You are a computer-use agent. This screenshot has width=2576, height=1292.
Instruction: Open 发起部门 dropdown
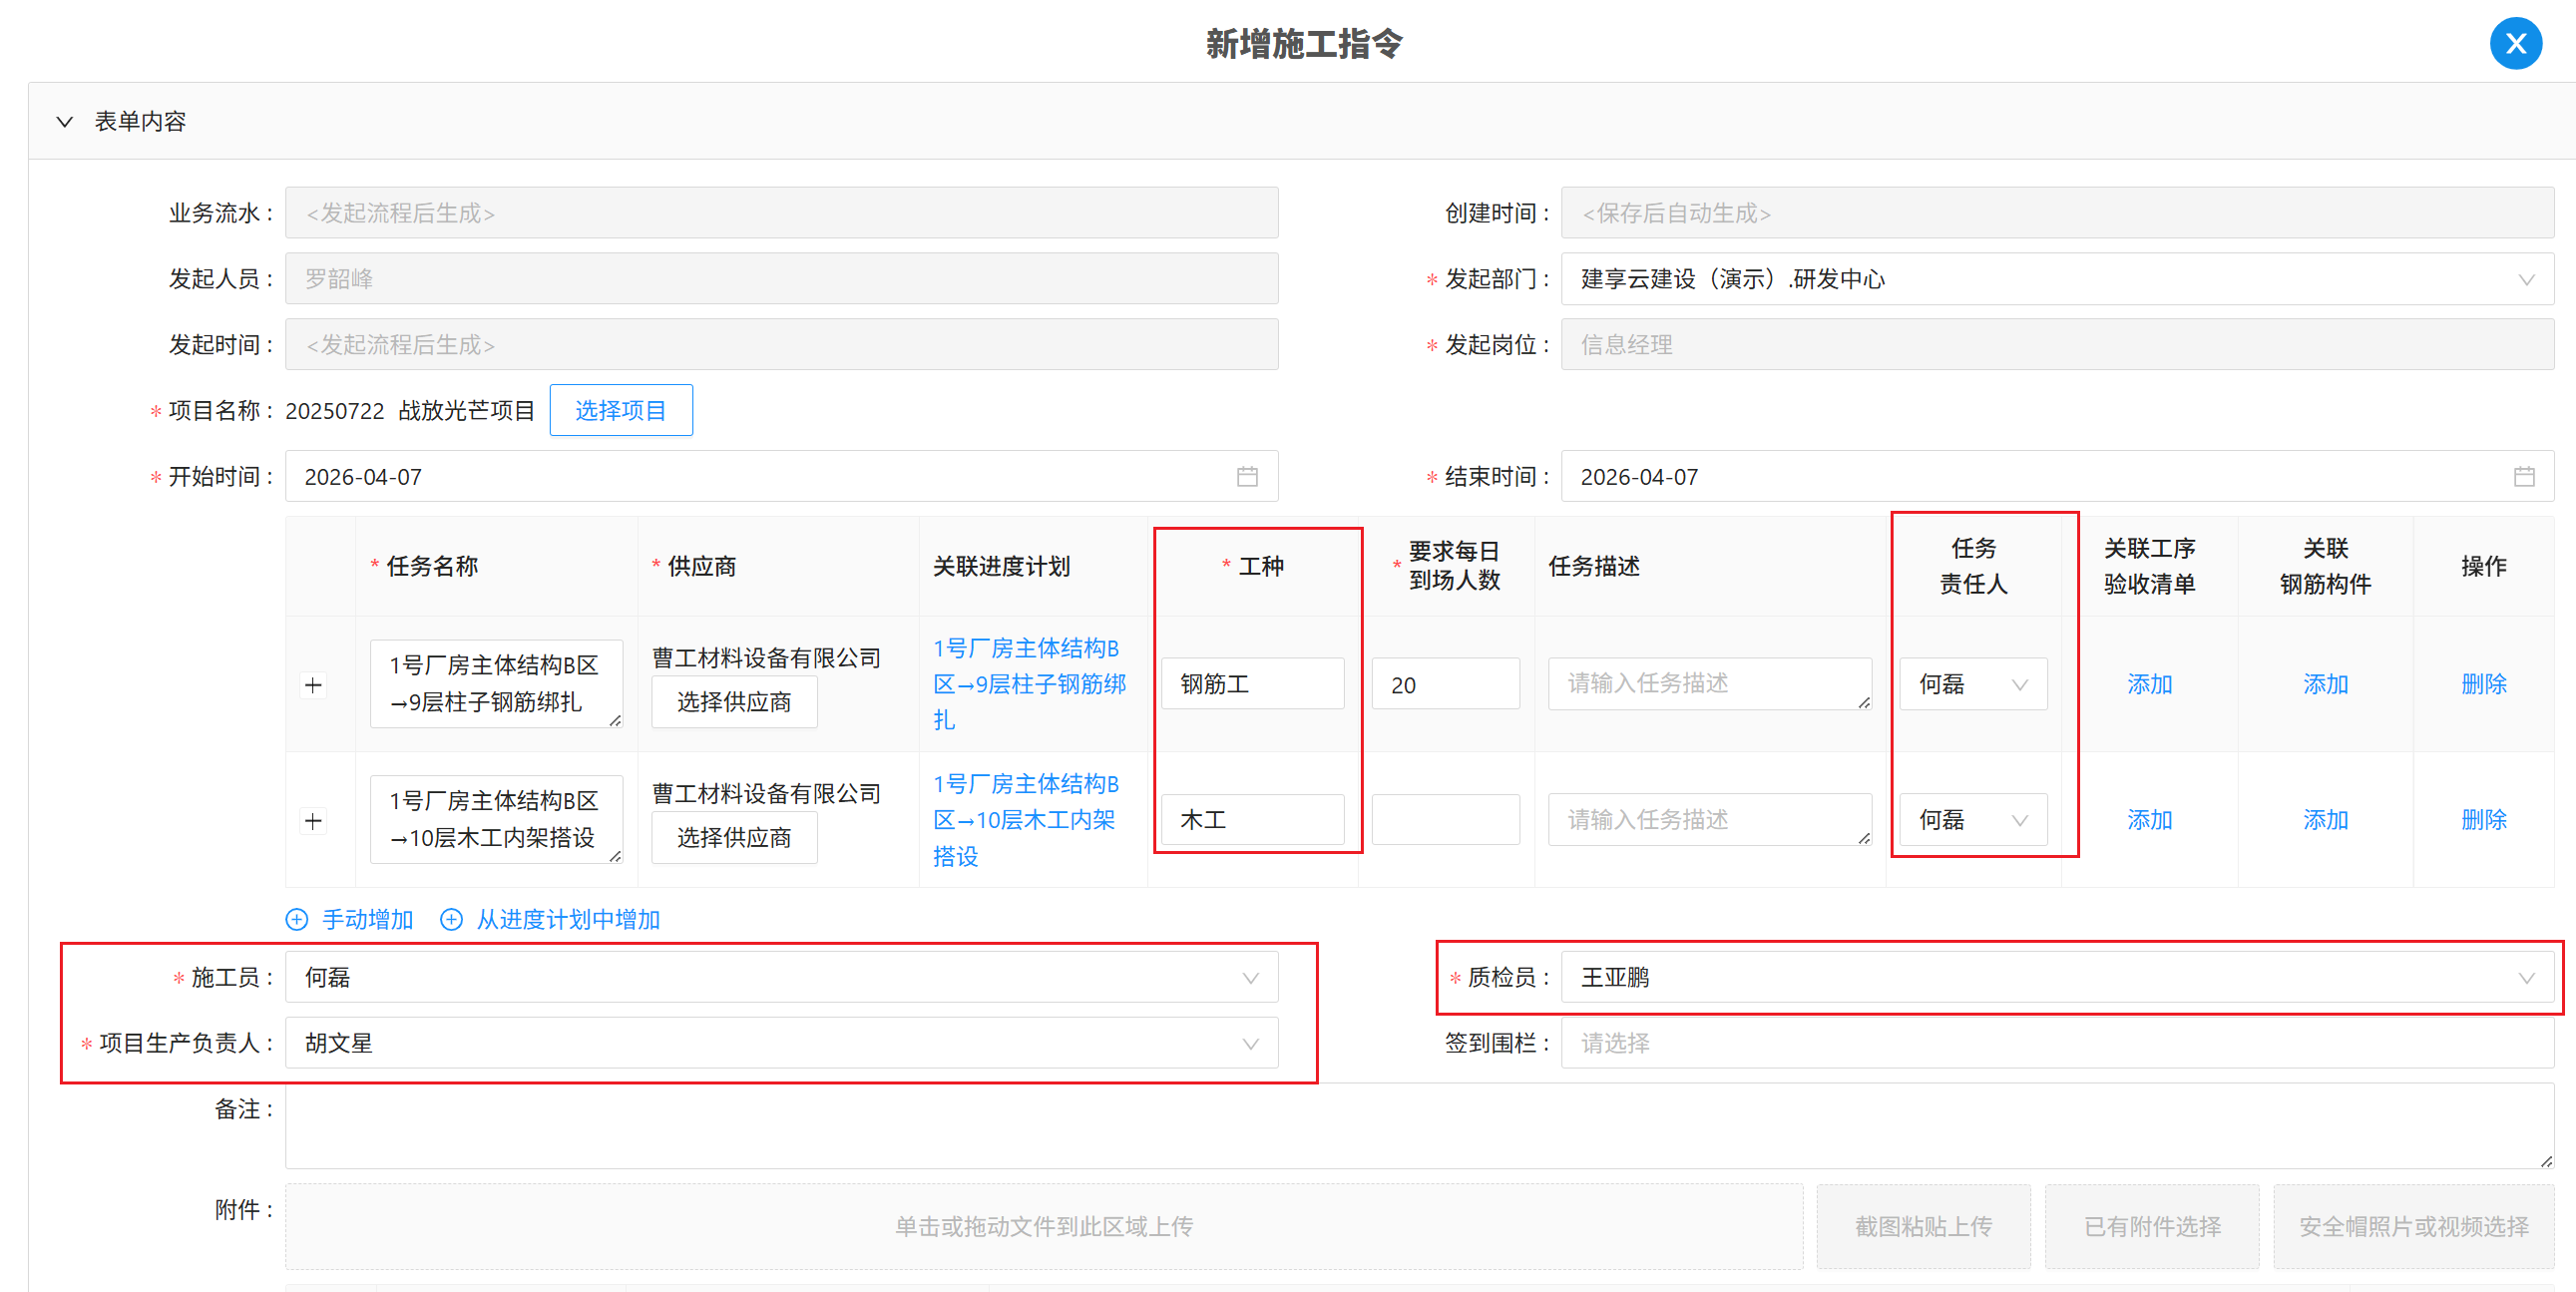[2056, 279]
